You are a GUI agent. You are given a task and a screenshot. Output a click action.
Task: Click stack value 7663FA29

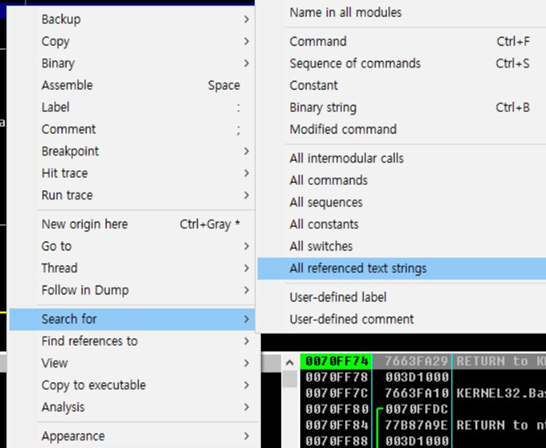pyautogui.click(x=416, y=361)
